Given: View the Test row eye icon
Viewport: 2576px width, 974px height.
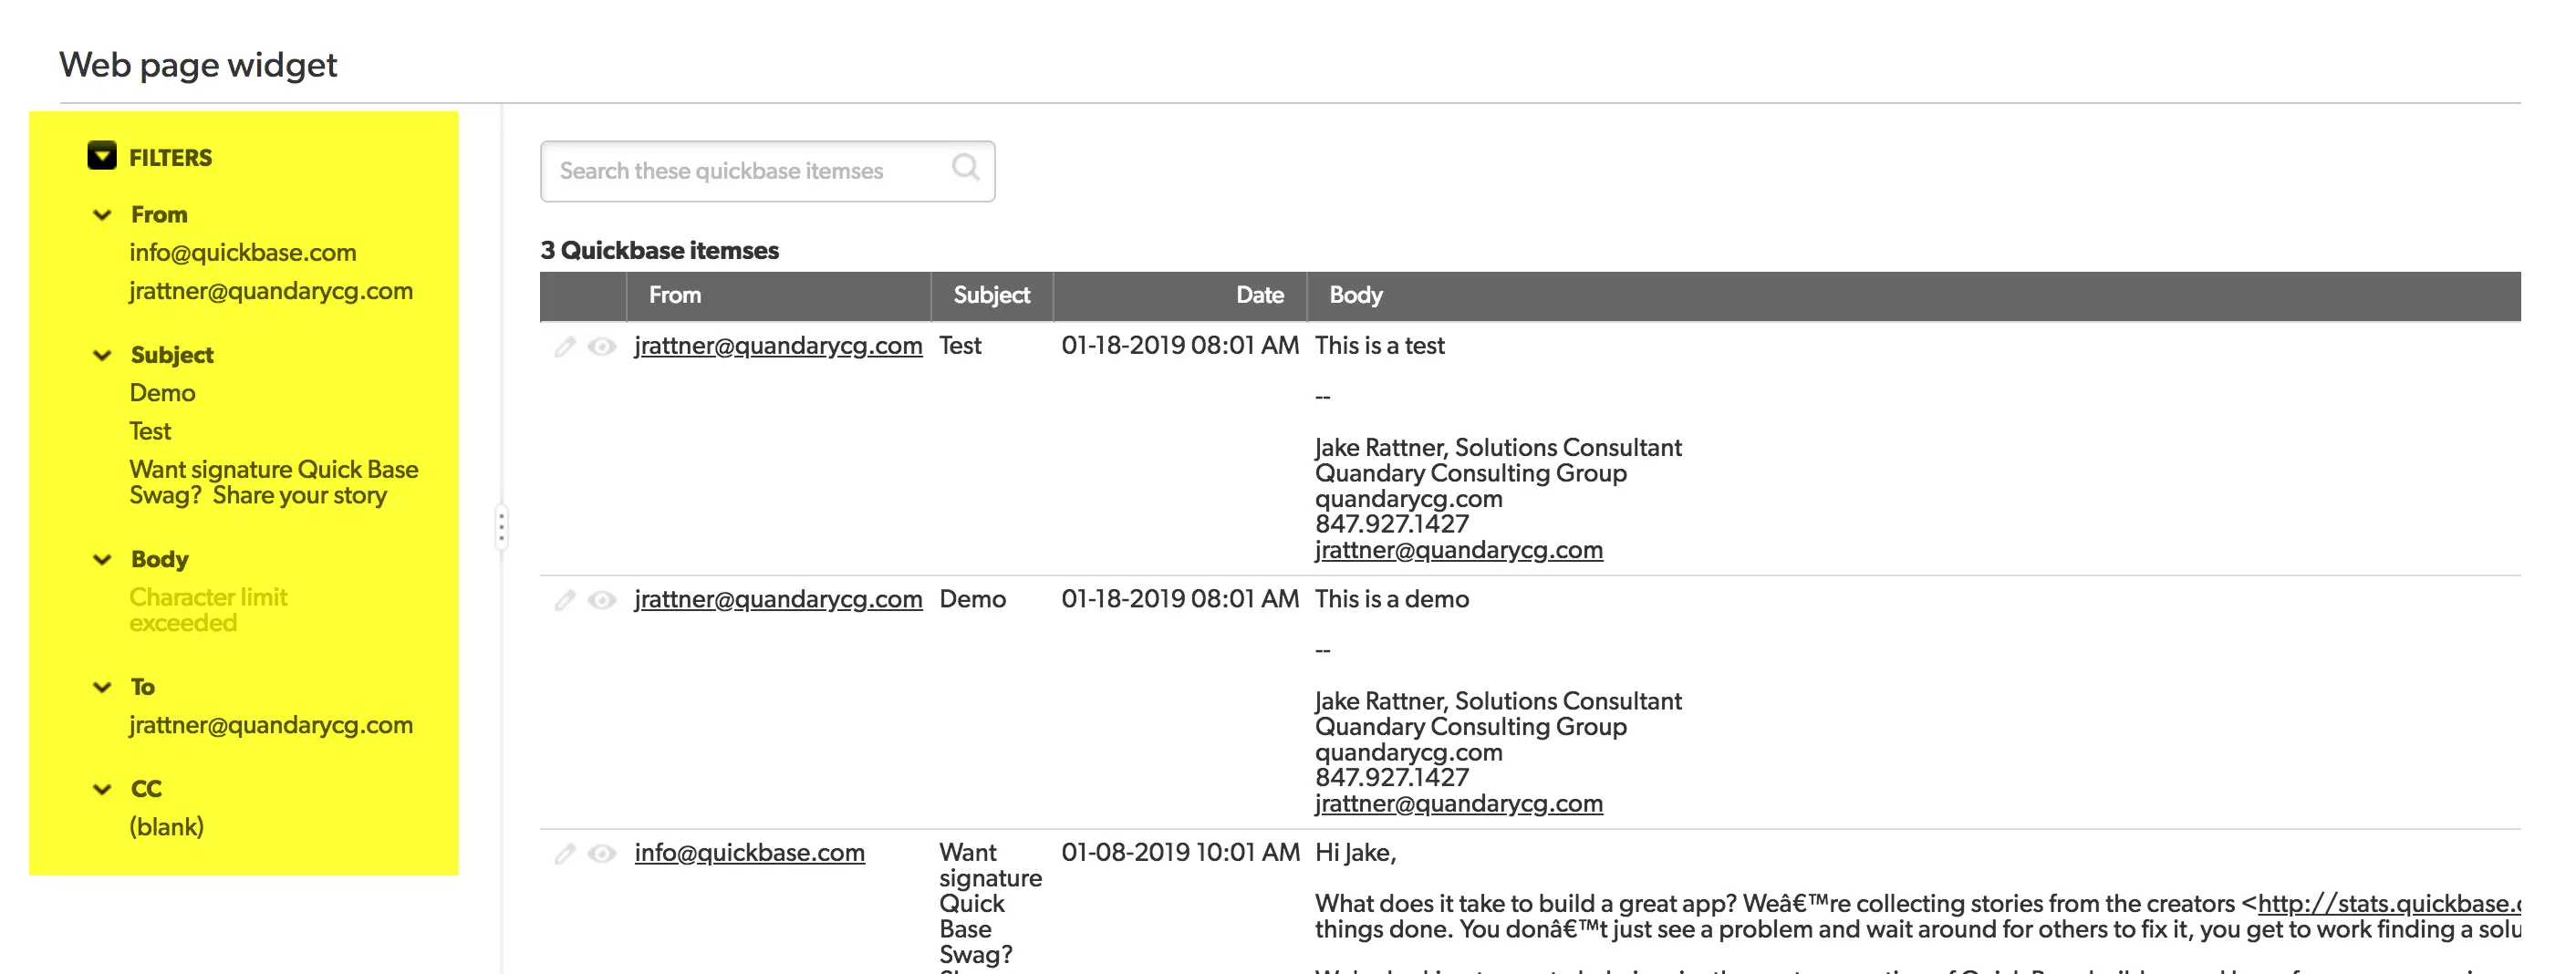Looking at the screenshot, I should 602,346.
